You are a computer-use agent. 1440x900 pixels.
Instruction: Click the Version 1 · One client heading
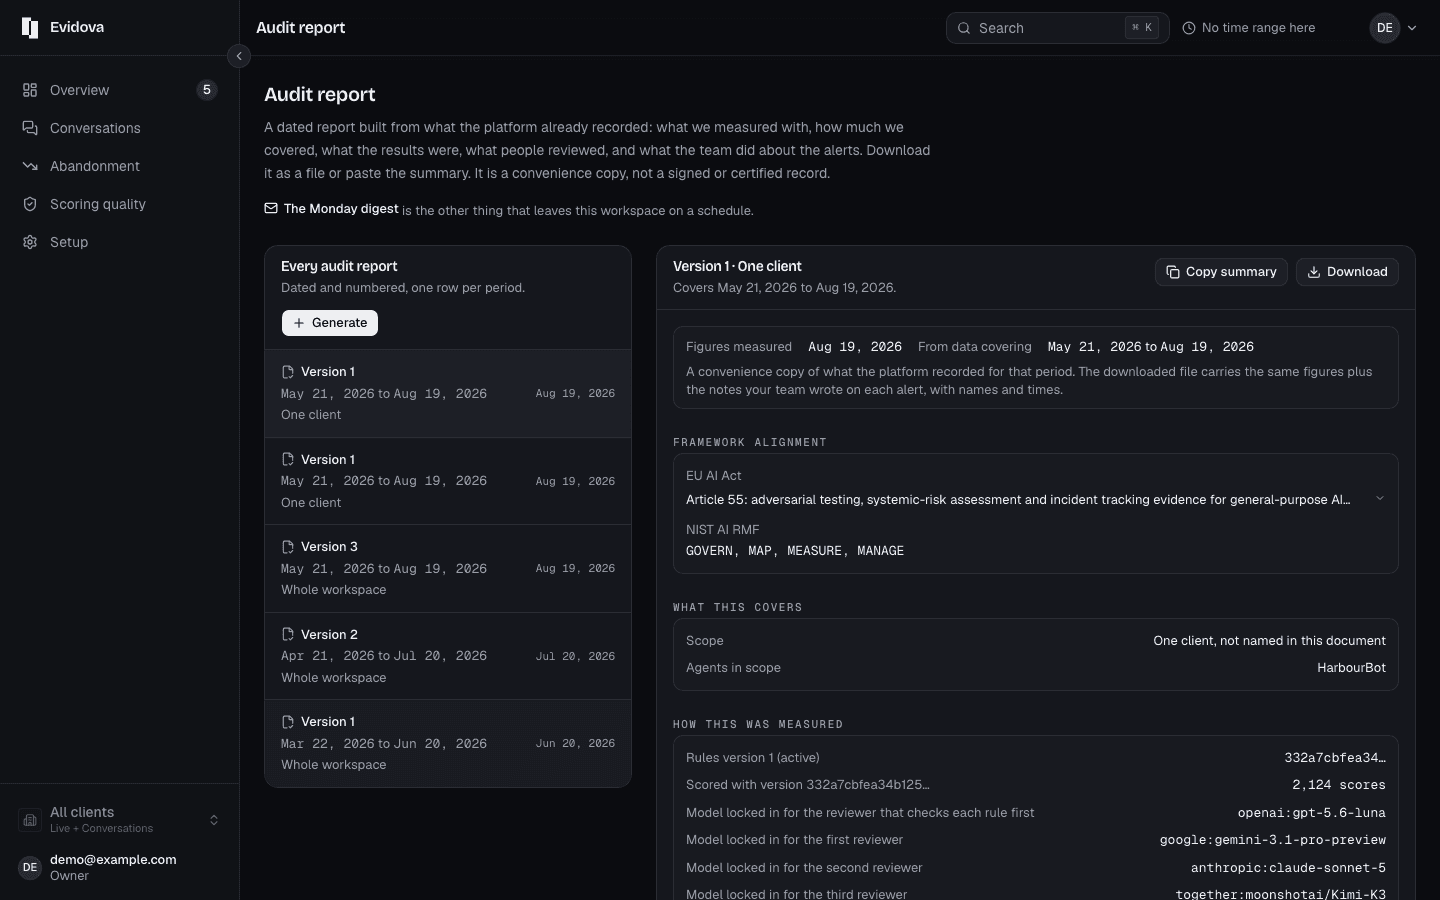point(737,266)
